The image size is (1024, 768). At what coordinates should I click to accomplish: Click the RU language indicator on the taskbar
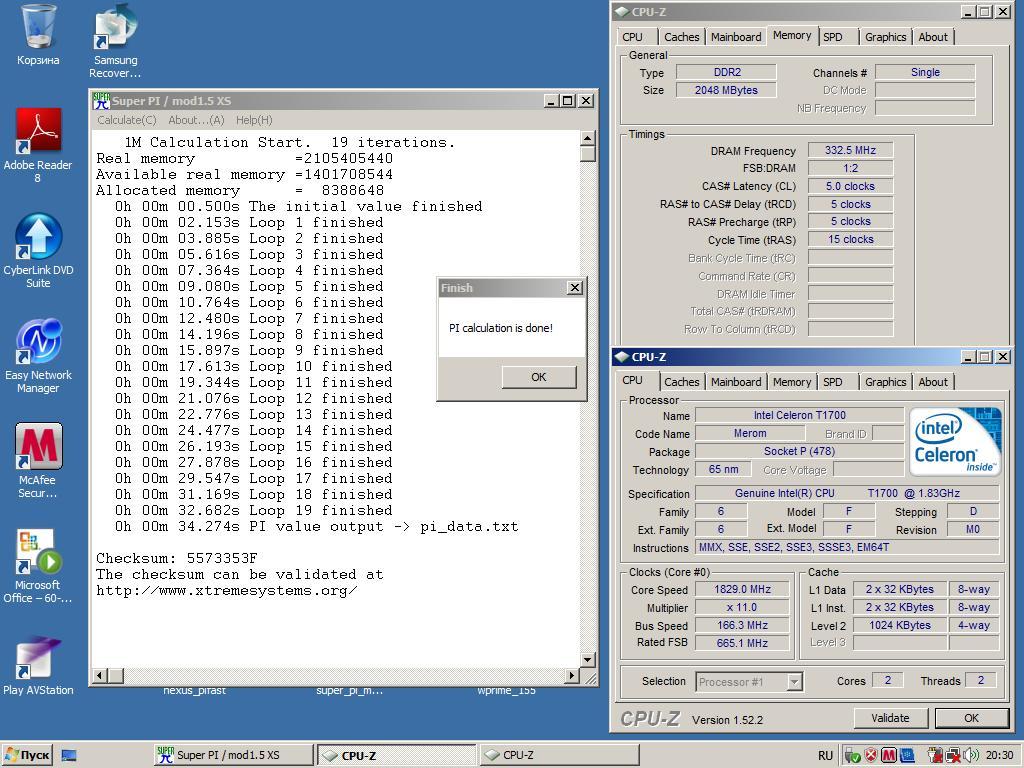[825, 756]
